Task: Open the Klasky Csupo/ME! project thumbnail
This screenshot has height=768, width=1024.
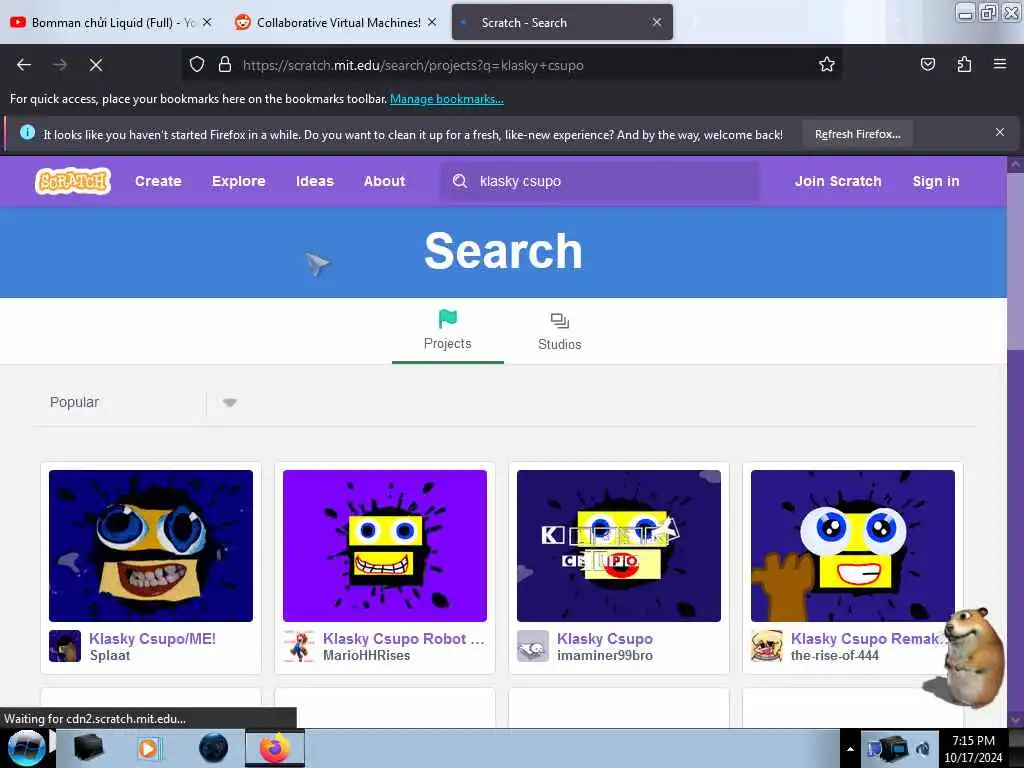Action: coord(151,546)
